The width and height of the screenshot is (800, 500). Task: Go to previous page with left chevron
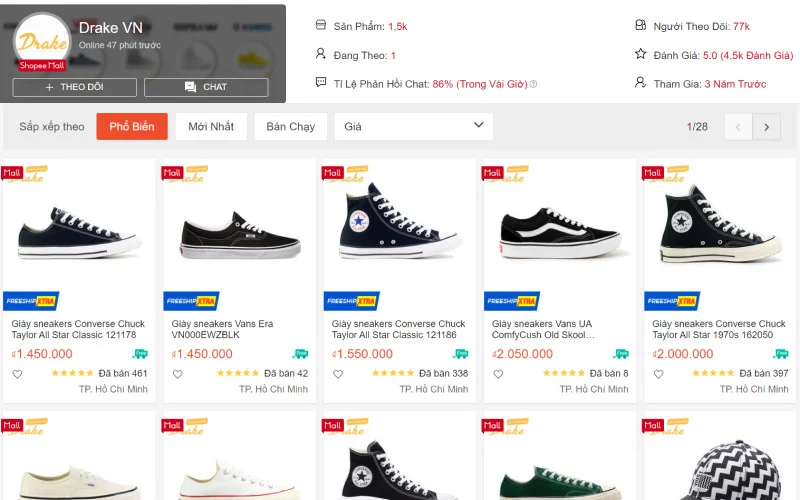click(738, 127)
